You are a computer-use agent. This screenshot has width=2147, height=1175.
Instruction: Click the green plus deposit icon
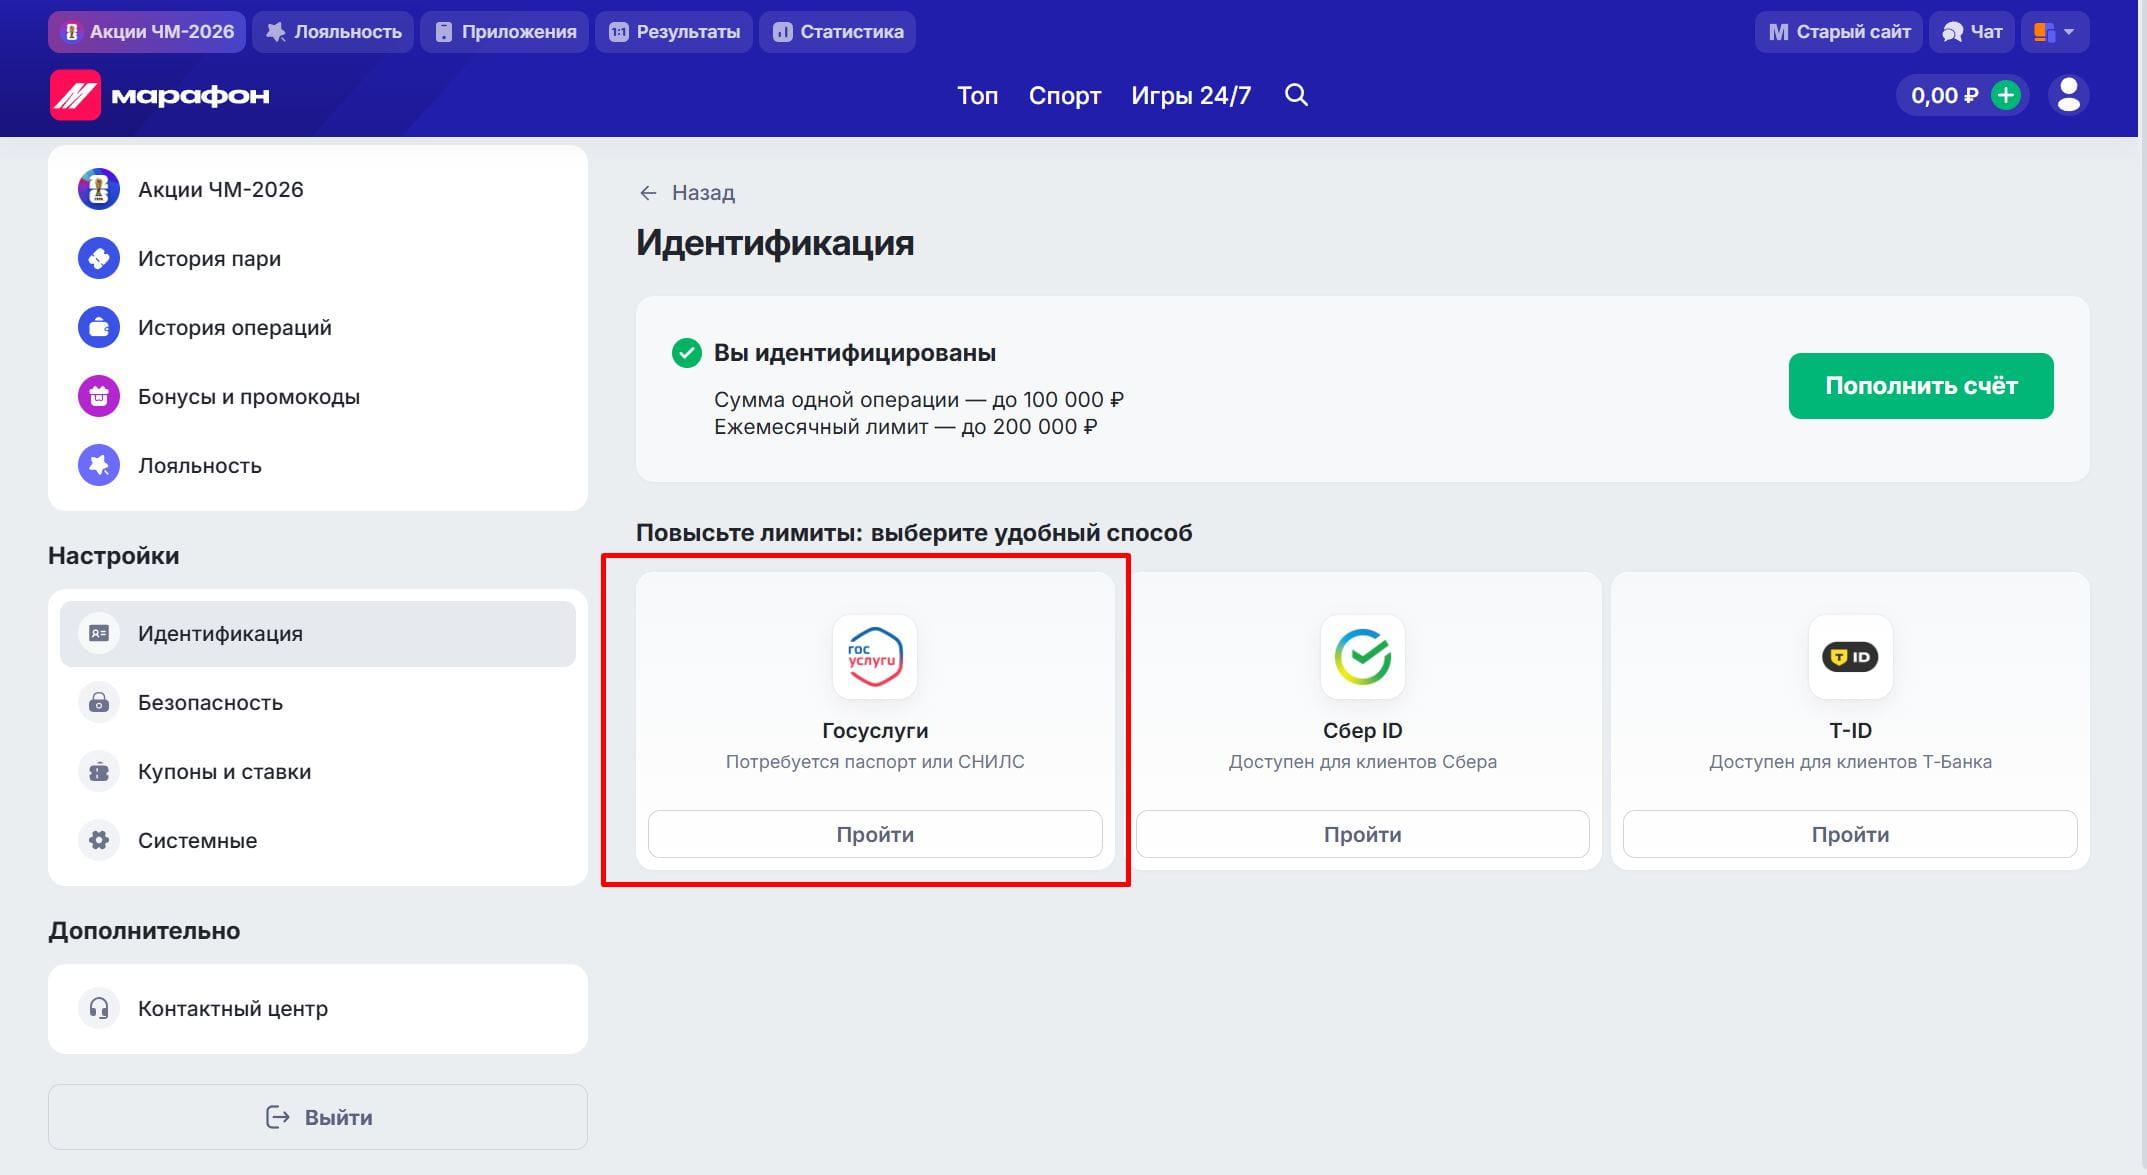(2005, 95)
